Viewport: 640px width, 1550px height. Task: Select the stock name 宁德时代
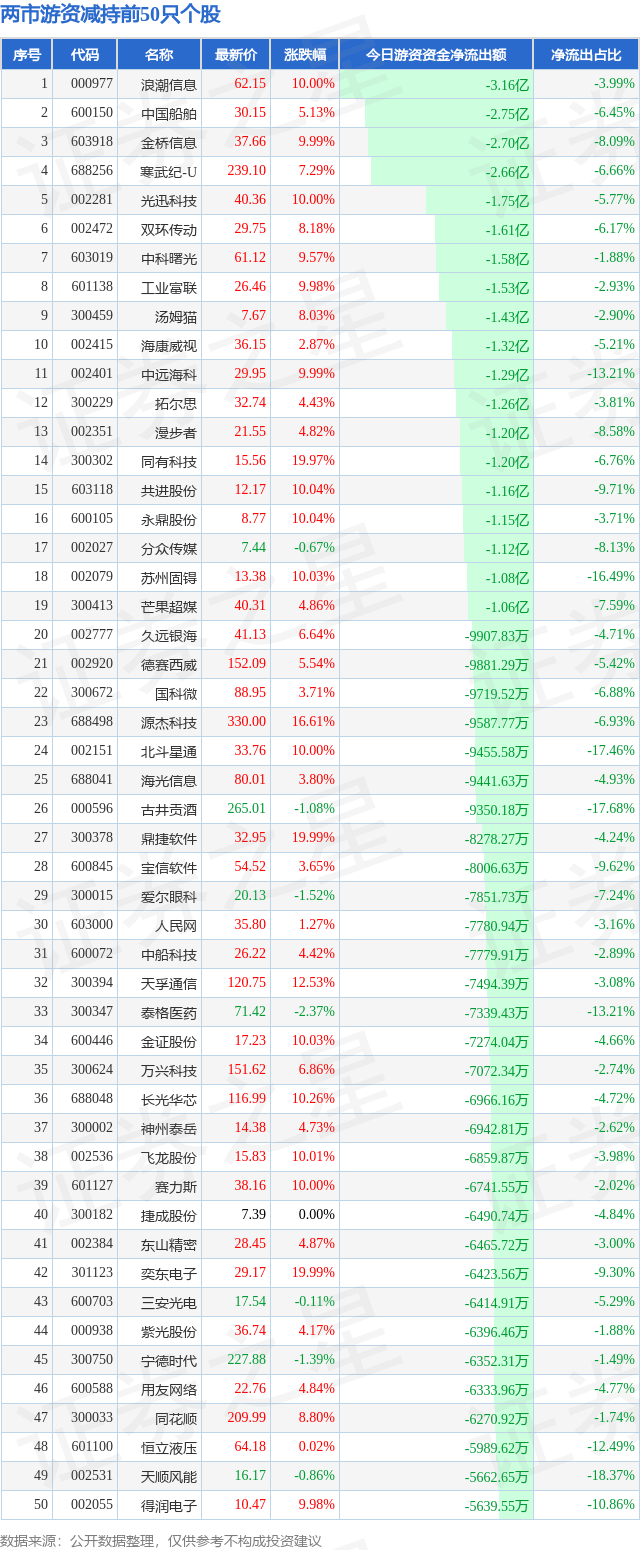point(169,1361)
